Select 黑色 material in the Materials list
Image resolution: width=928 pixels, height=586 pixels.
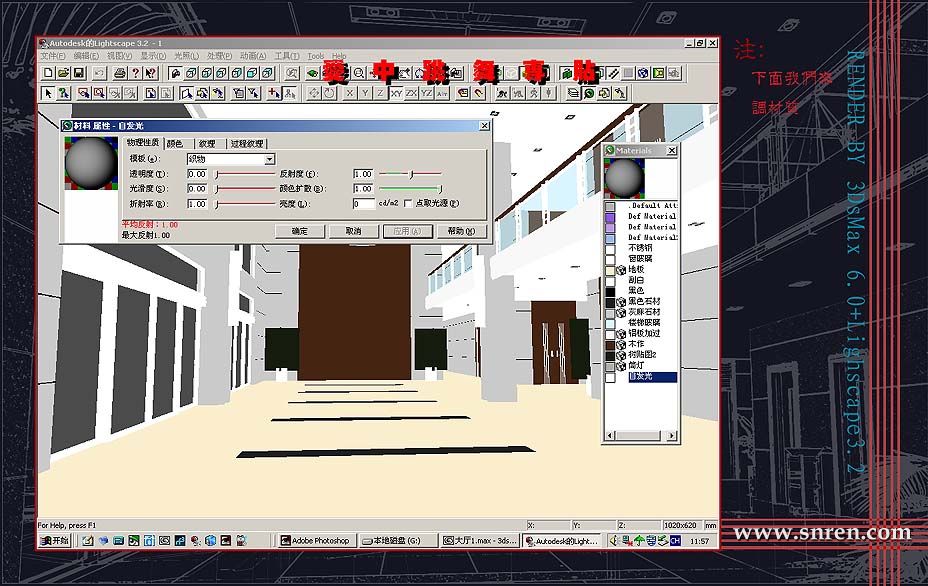coord(636,291)
